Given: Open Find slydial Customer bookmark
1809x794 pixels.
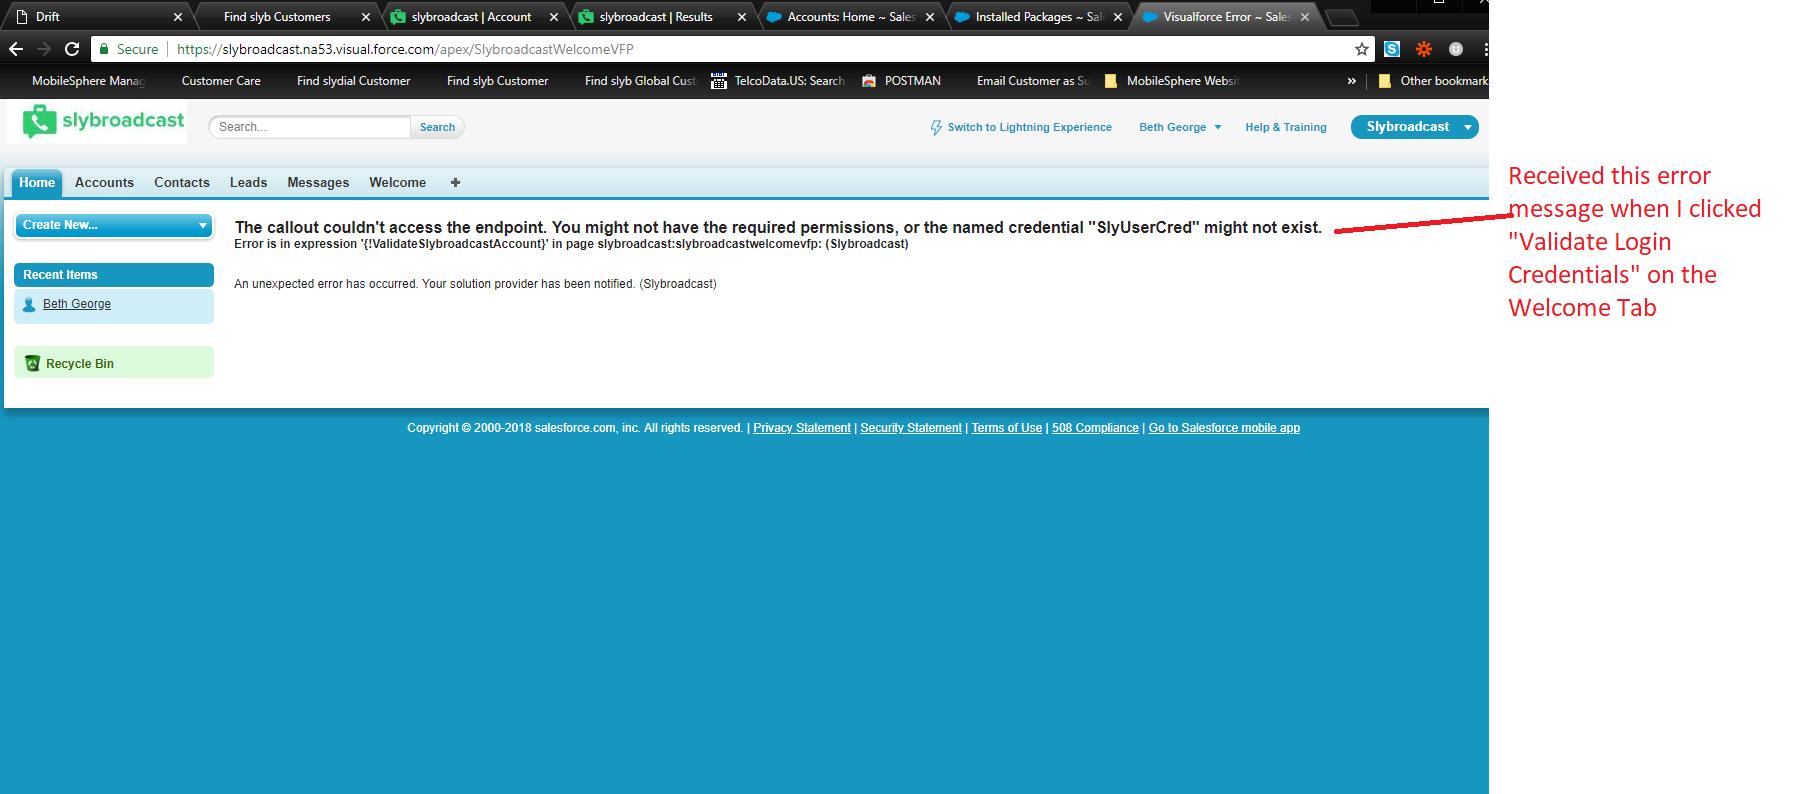Looking at the screenshot, I should (x=353, y=81).
